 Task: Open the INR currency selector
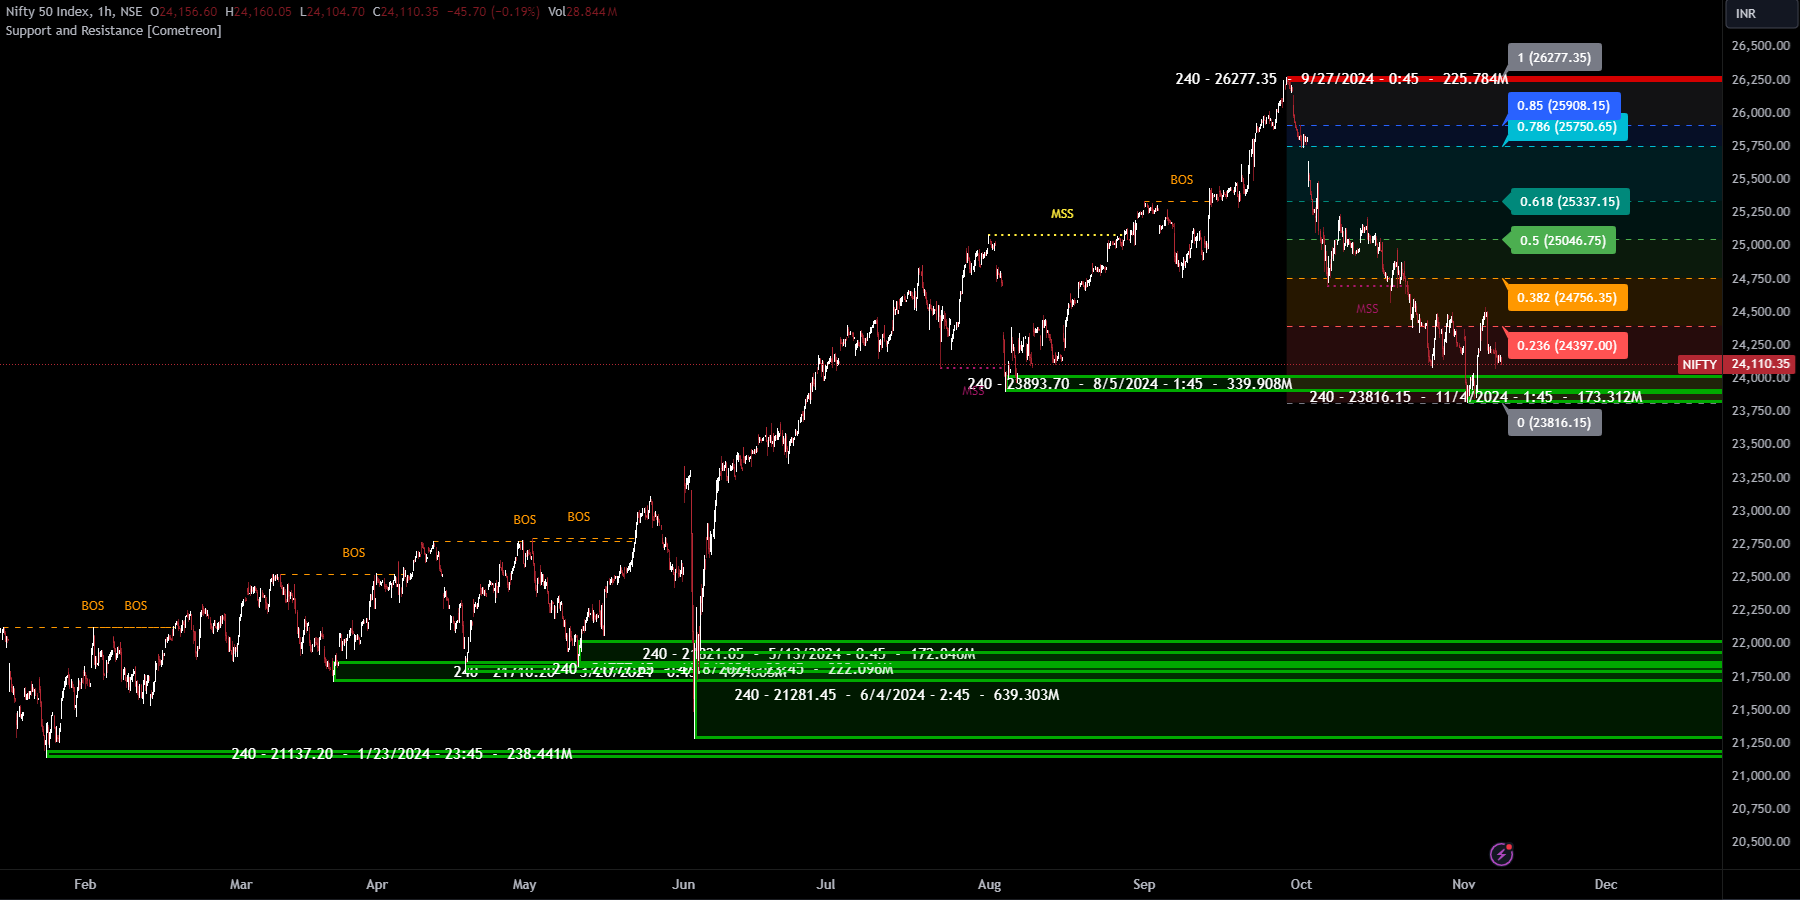[1746, 14]
